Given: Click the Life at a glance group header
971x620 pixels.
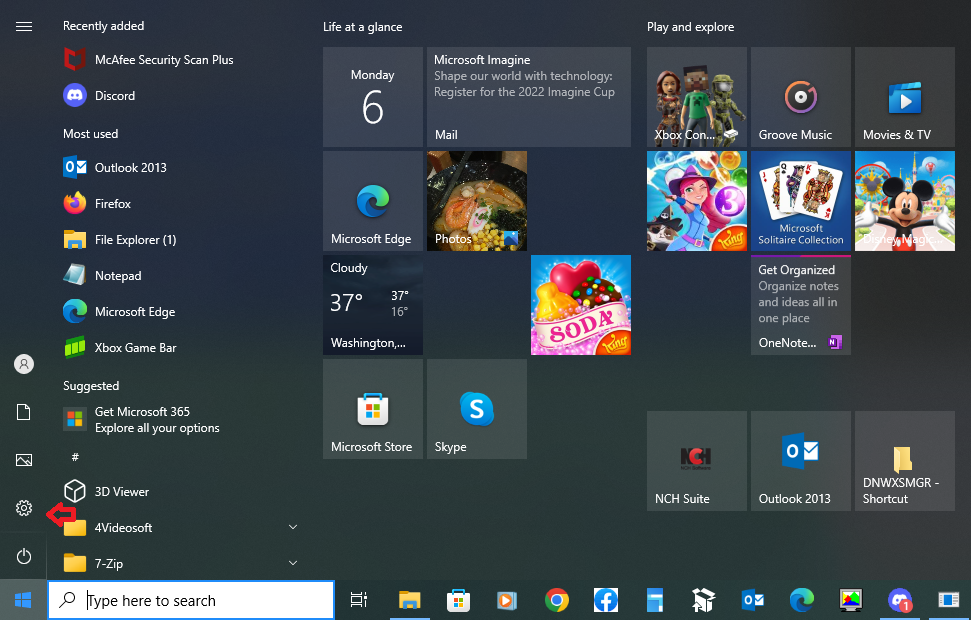Looking at the screenshot, I should (x=362, y=27).
